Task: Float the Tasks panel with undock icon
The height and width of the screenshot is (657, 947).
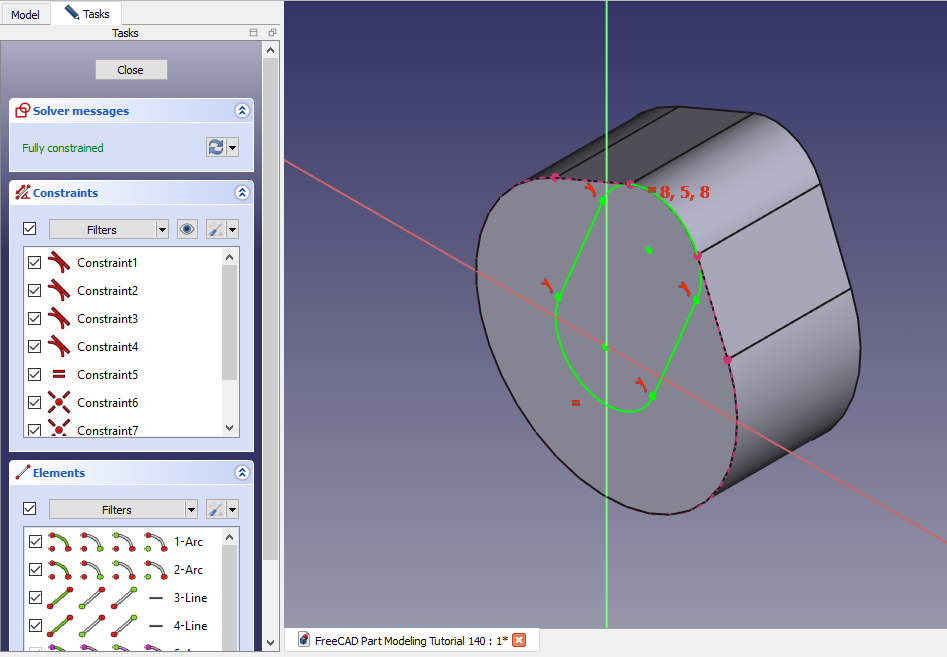Action: point(272,33)
